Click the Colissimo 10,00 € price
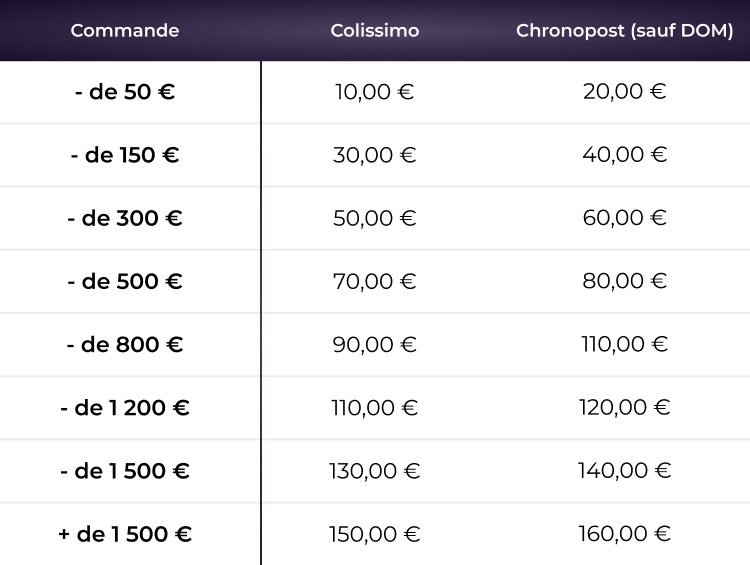Viewport: 750px width, 565px height. (x=375, y=92)
